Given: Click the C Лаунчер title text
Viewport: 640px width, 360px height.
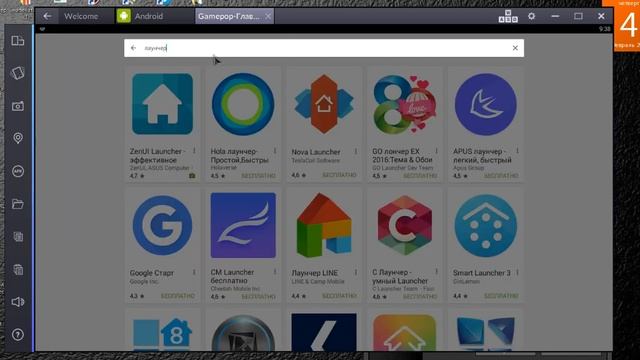Looking at the screenshot, I should tap(400, 276).
